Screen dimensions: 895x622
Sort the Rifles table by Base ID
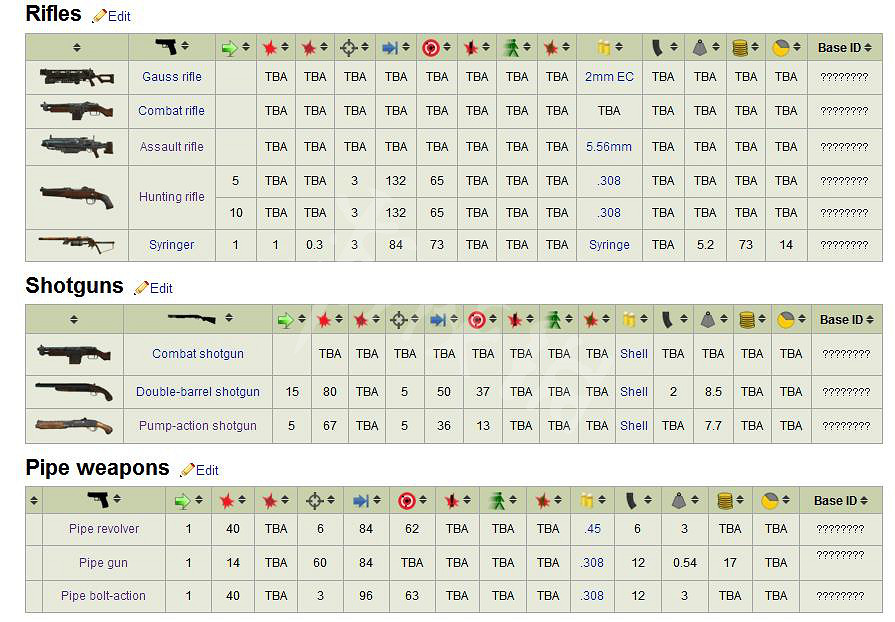tap(844, 47)
